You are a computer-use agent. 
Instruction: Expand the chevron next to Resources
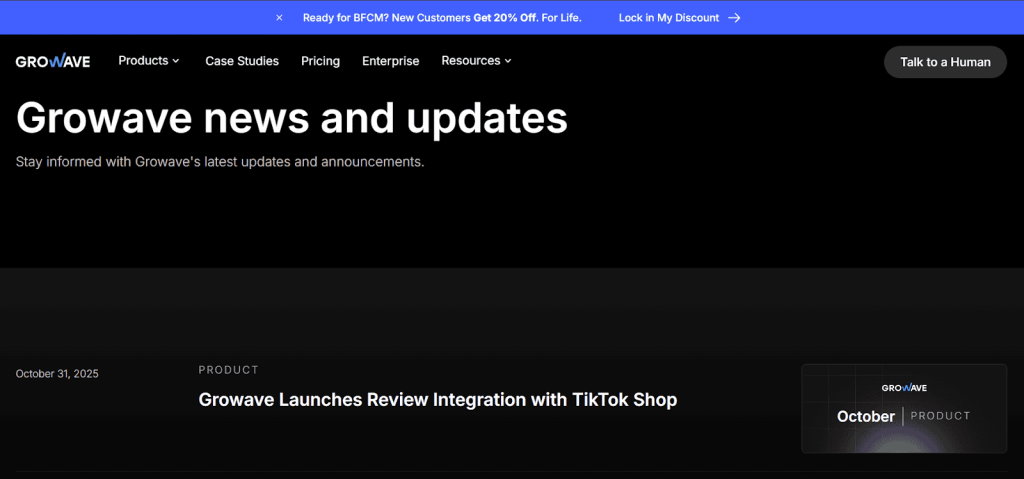click(x=508, y=61)
